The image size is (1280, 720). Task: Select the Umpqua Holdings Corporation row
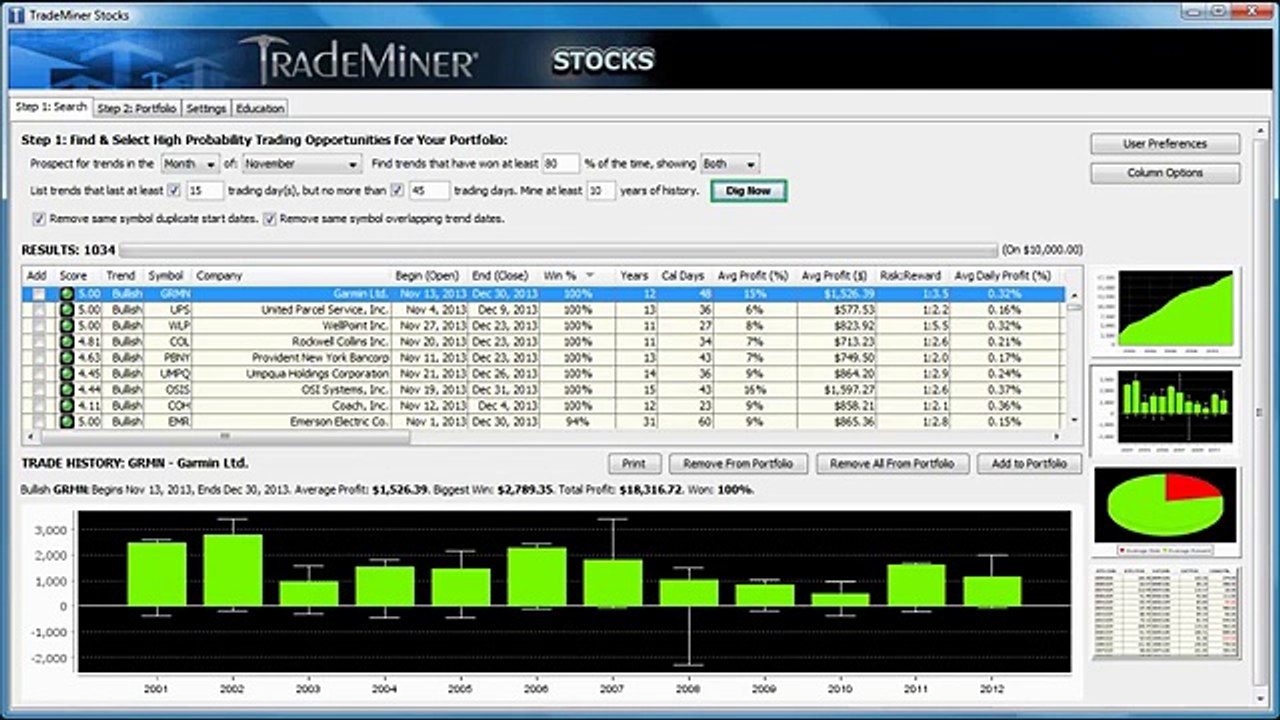pos(543,374)
